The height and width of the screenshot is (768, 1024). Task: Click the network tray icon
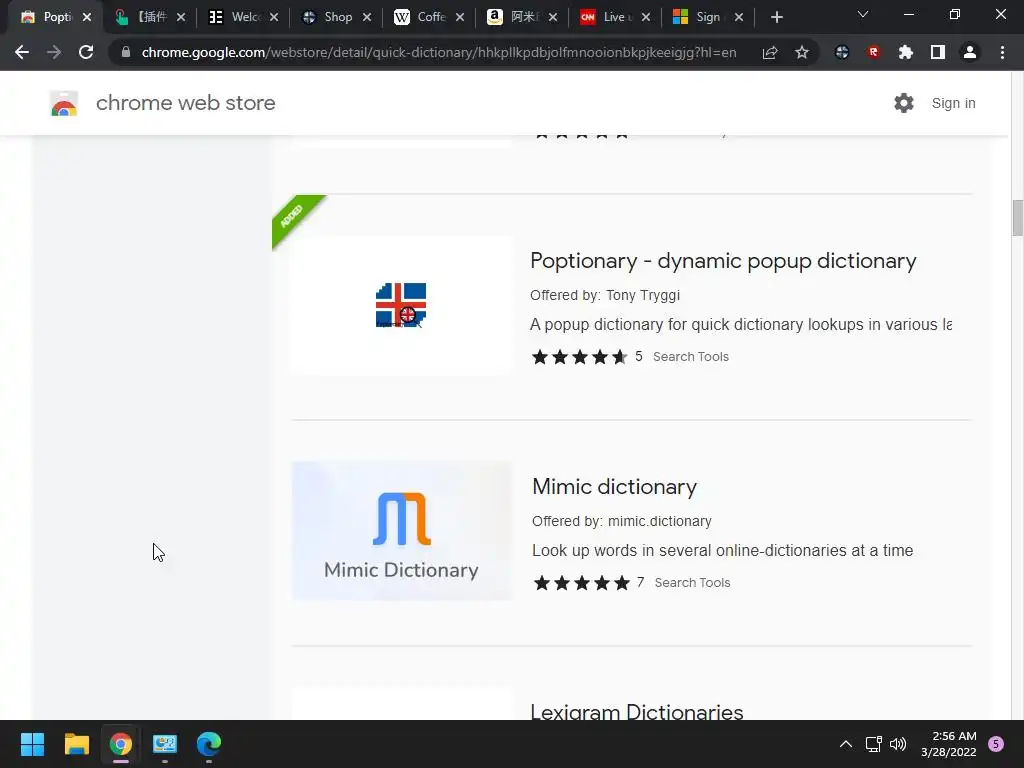pyautogui.click(x=873, y=744)
